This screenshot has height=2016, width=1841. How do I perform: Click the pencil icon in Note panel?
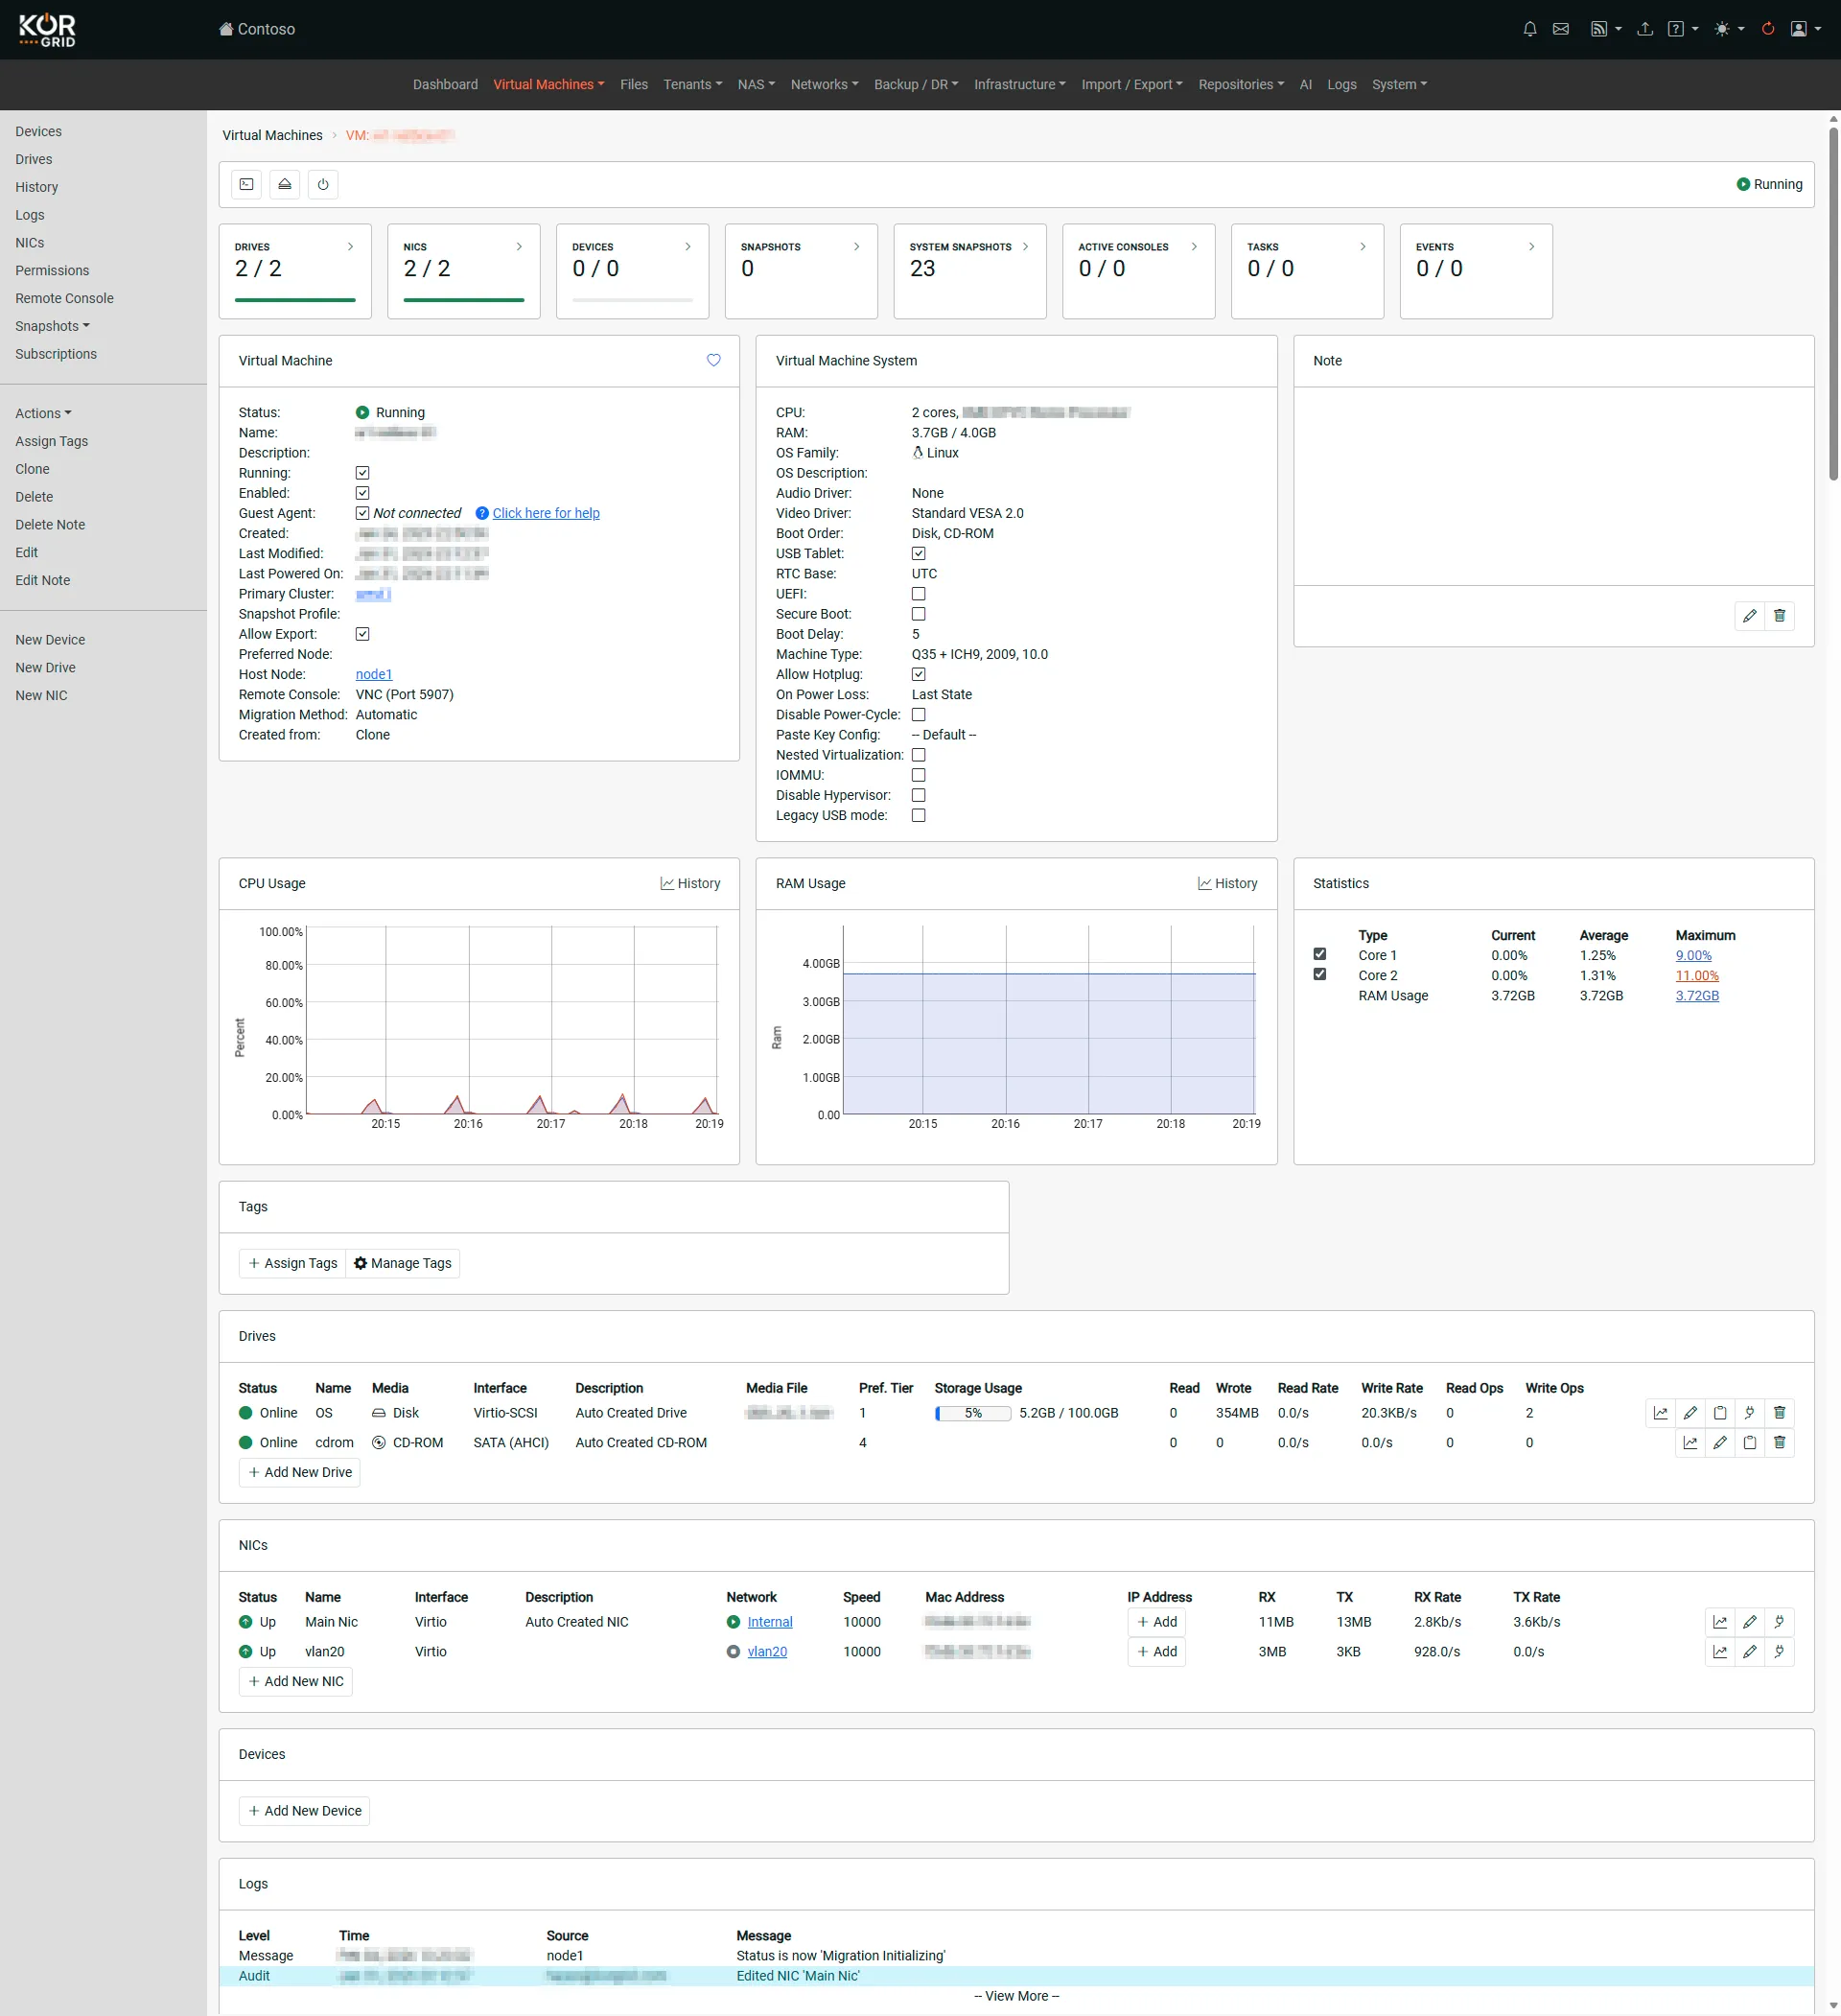click(x=1749, y=616)
